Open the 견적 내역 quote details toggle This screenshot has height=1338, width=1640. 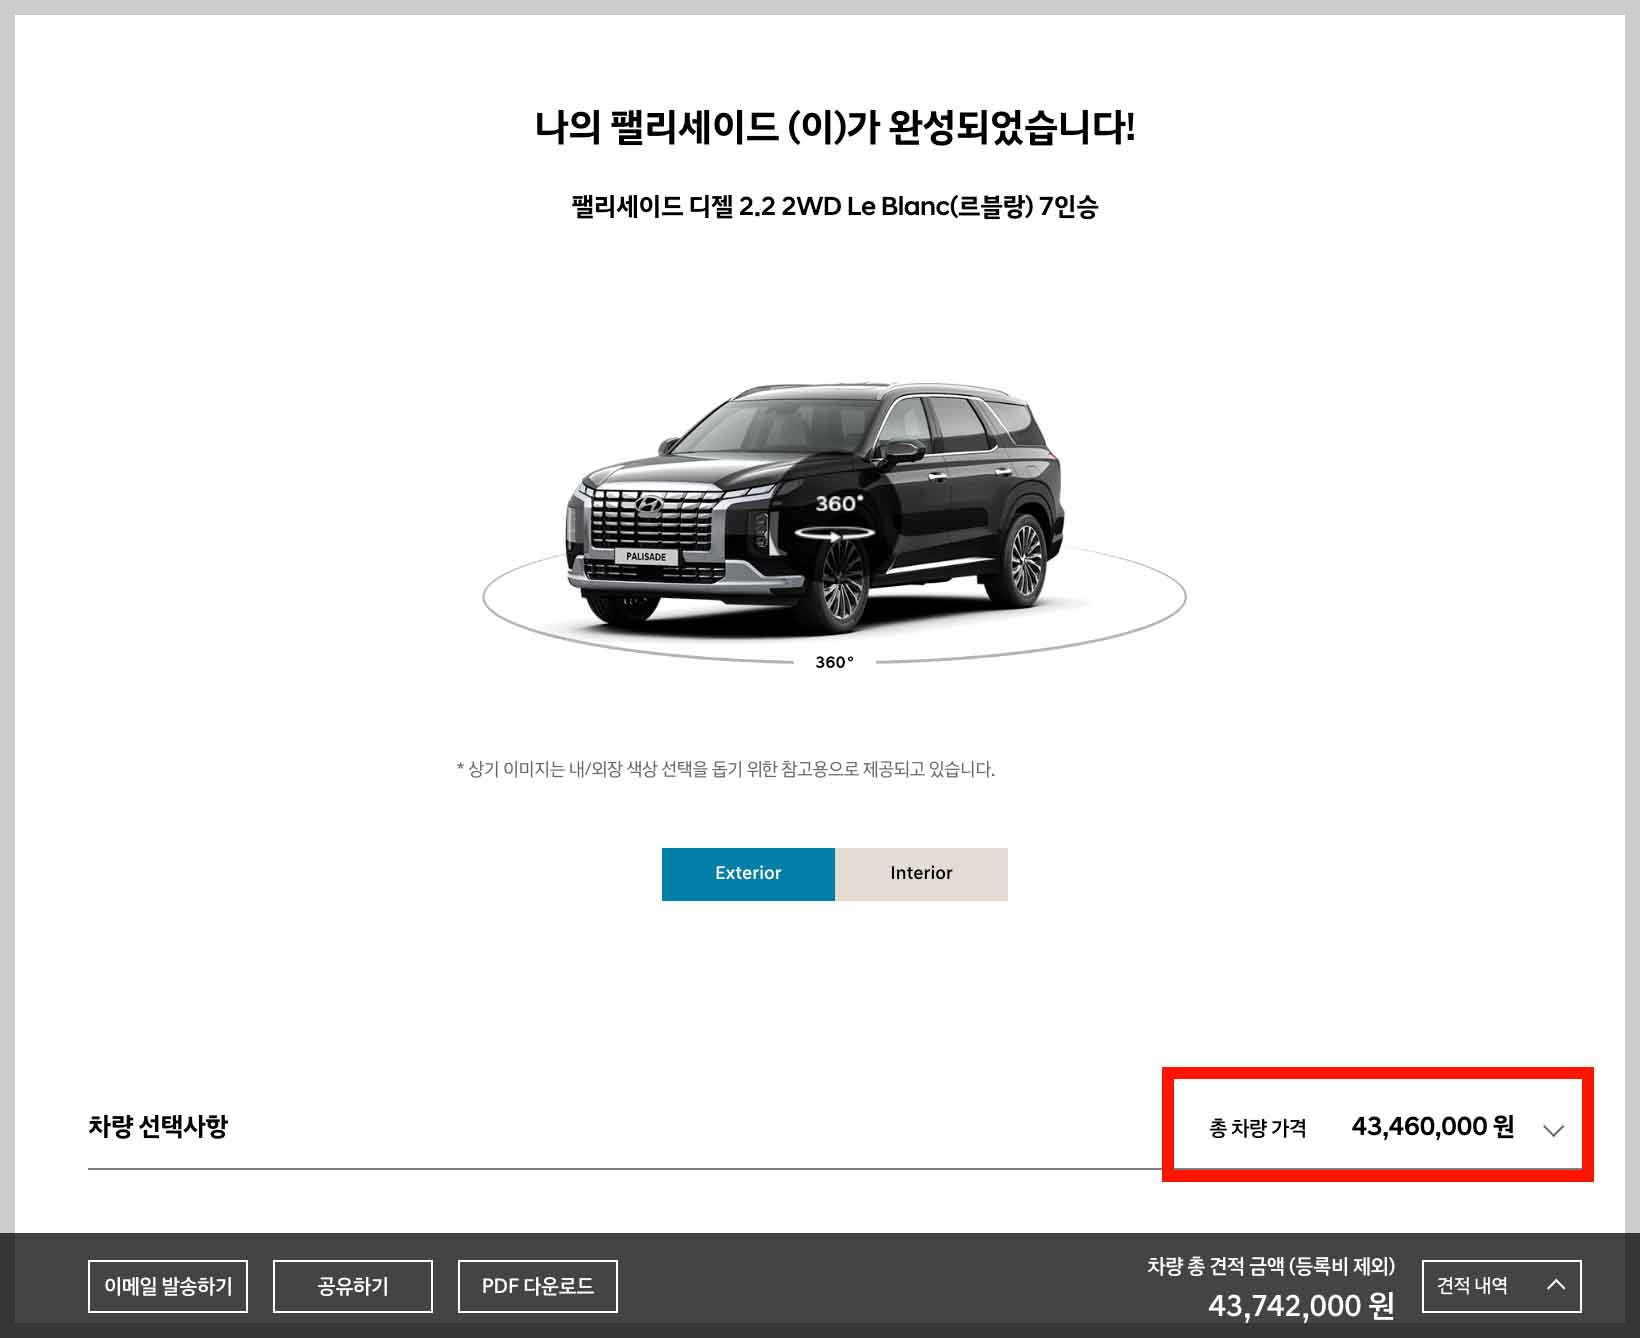pyautogui.click(x=1501, y=1286)
